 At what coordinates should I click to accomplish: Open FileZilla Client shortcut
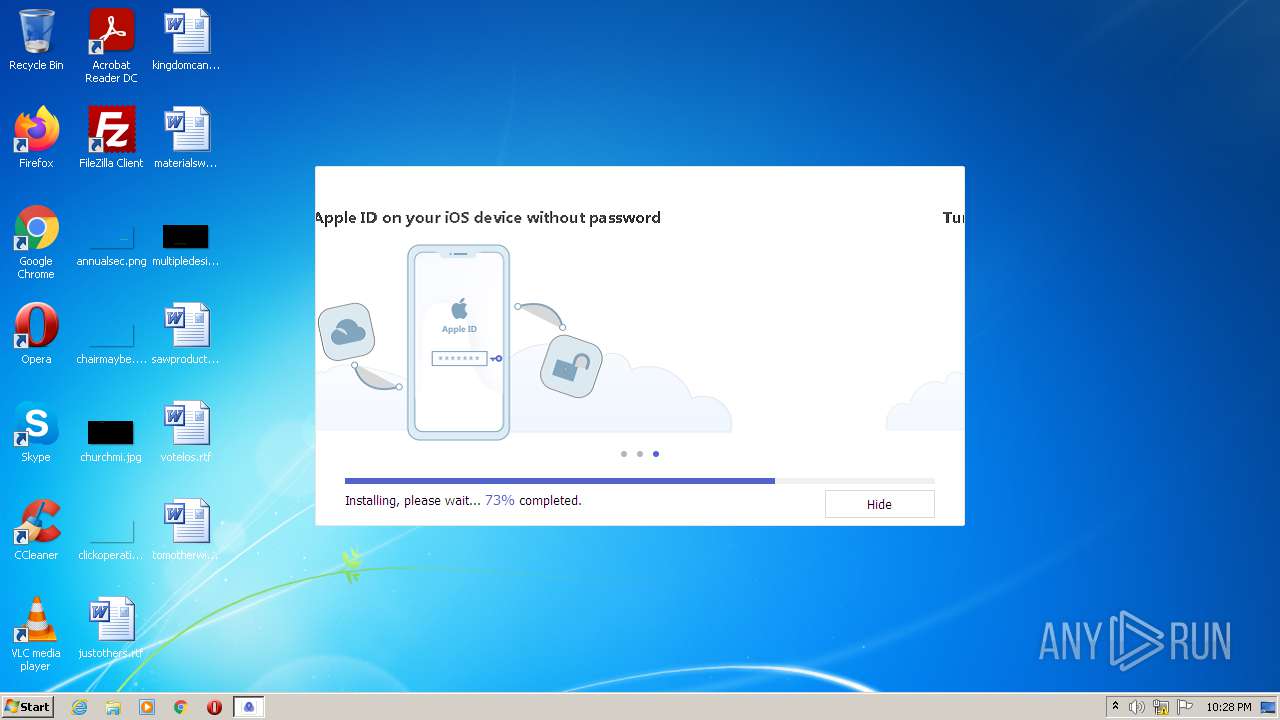111,138
